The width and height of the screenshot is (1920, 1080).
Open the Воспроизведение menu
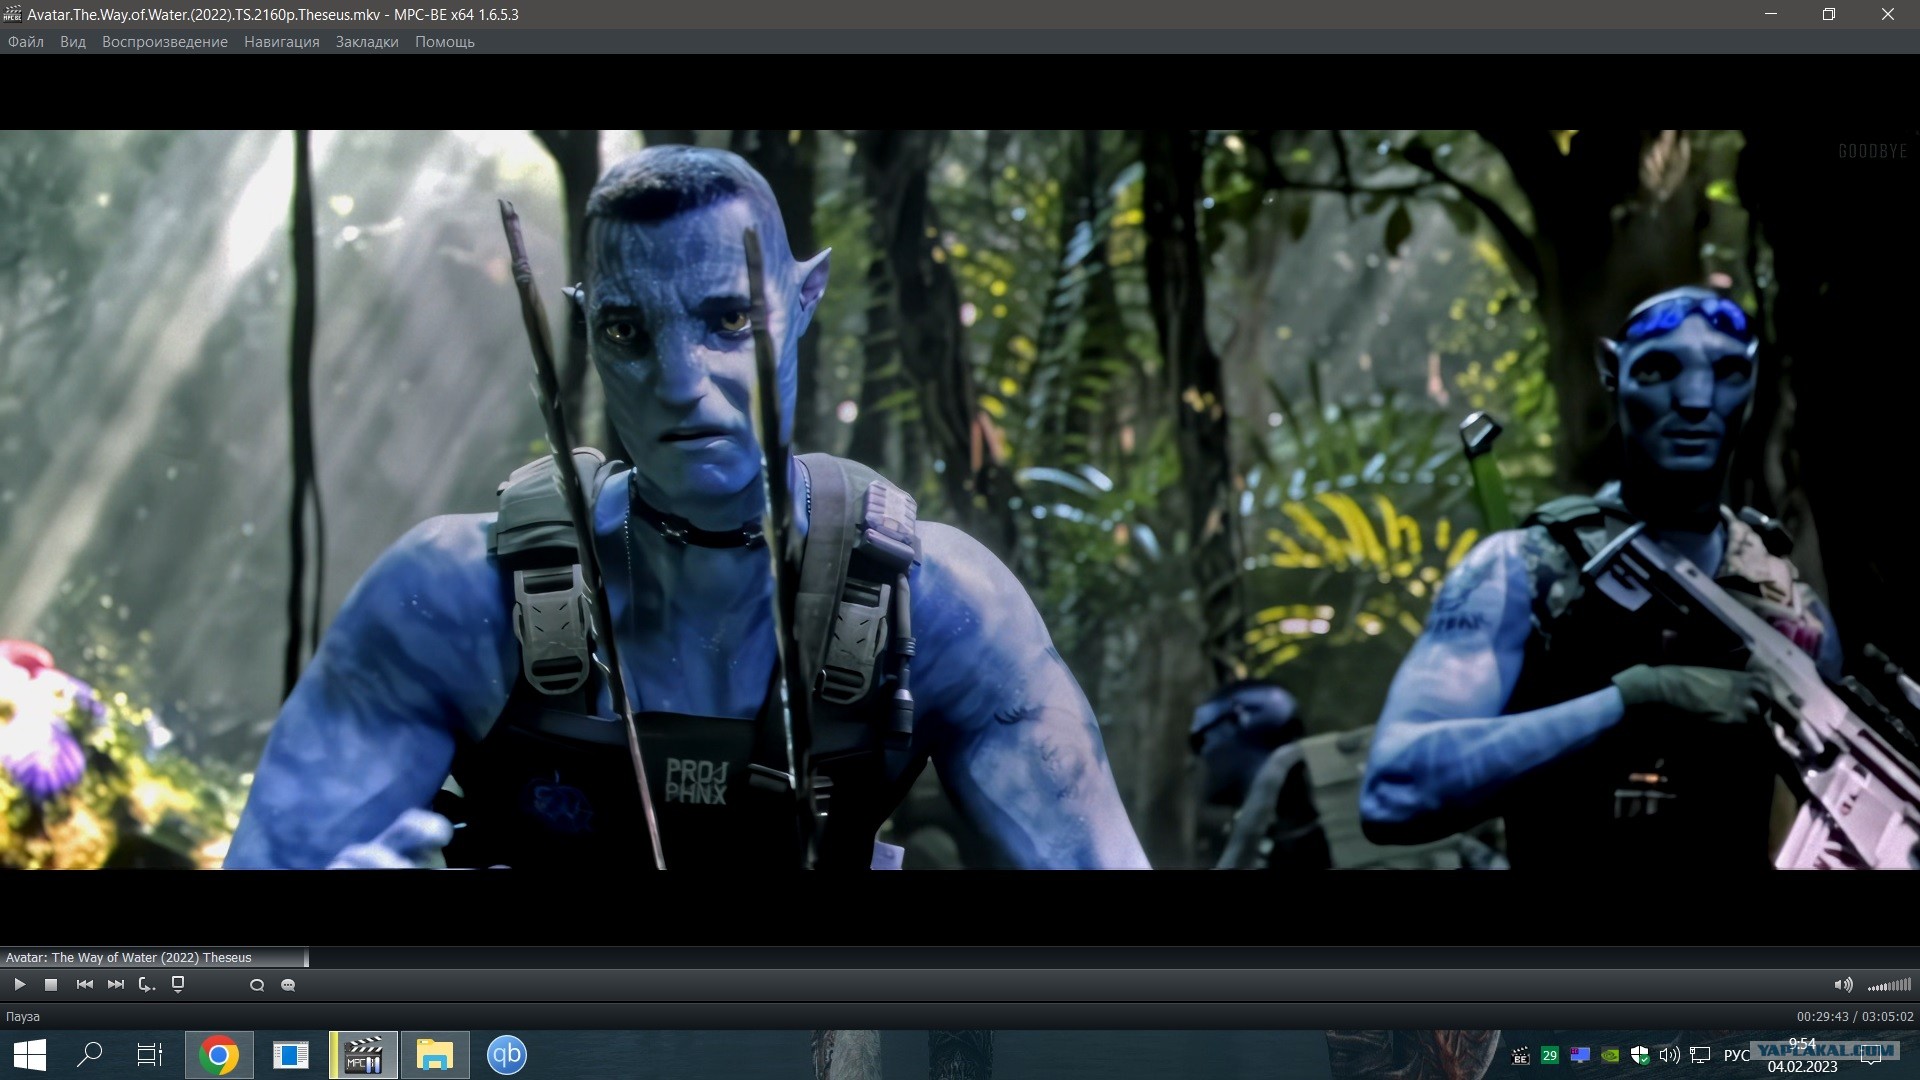(x=165, y=42)
